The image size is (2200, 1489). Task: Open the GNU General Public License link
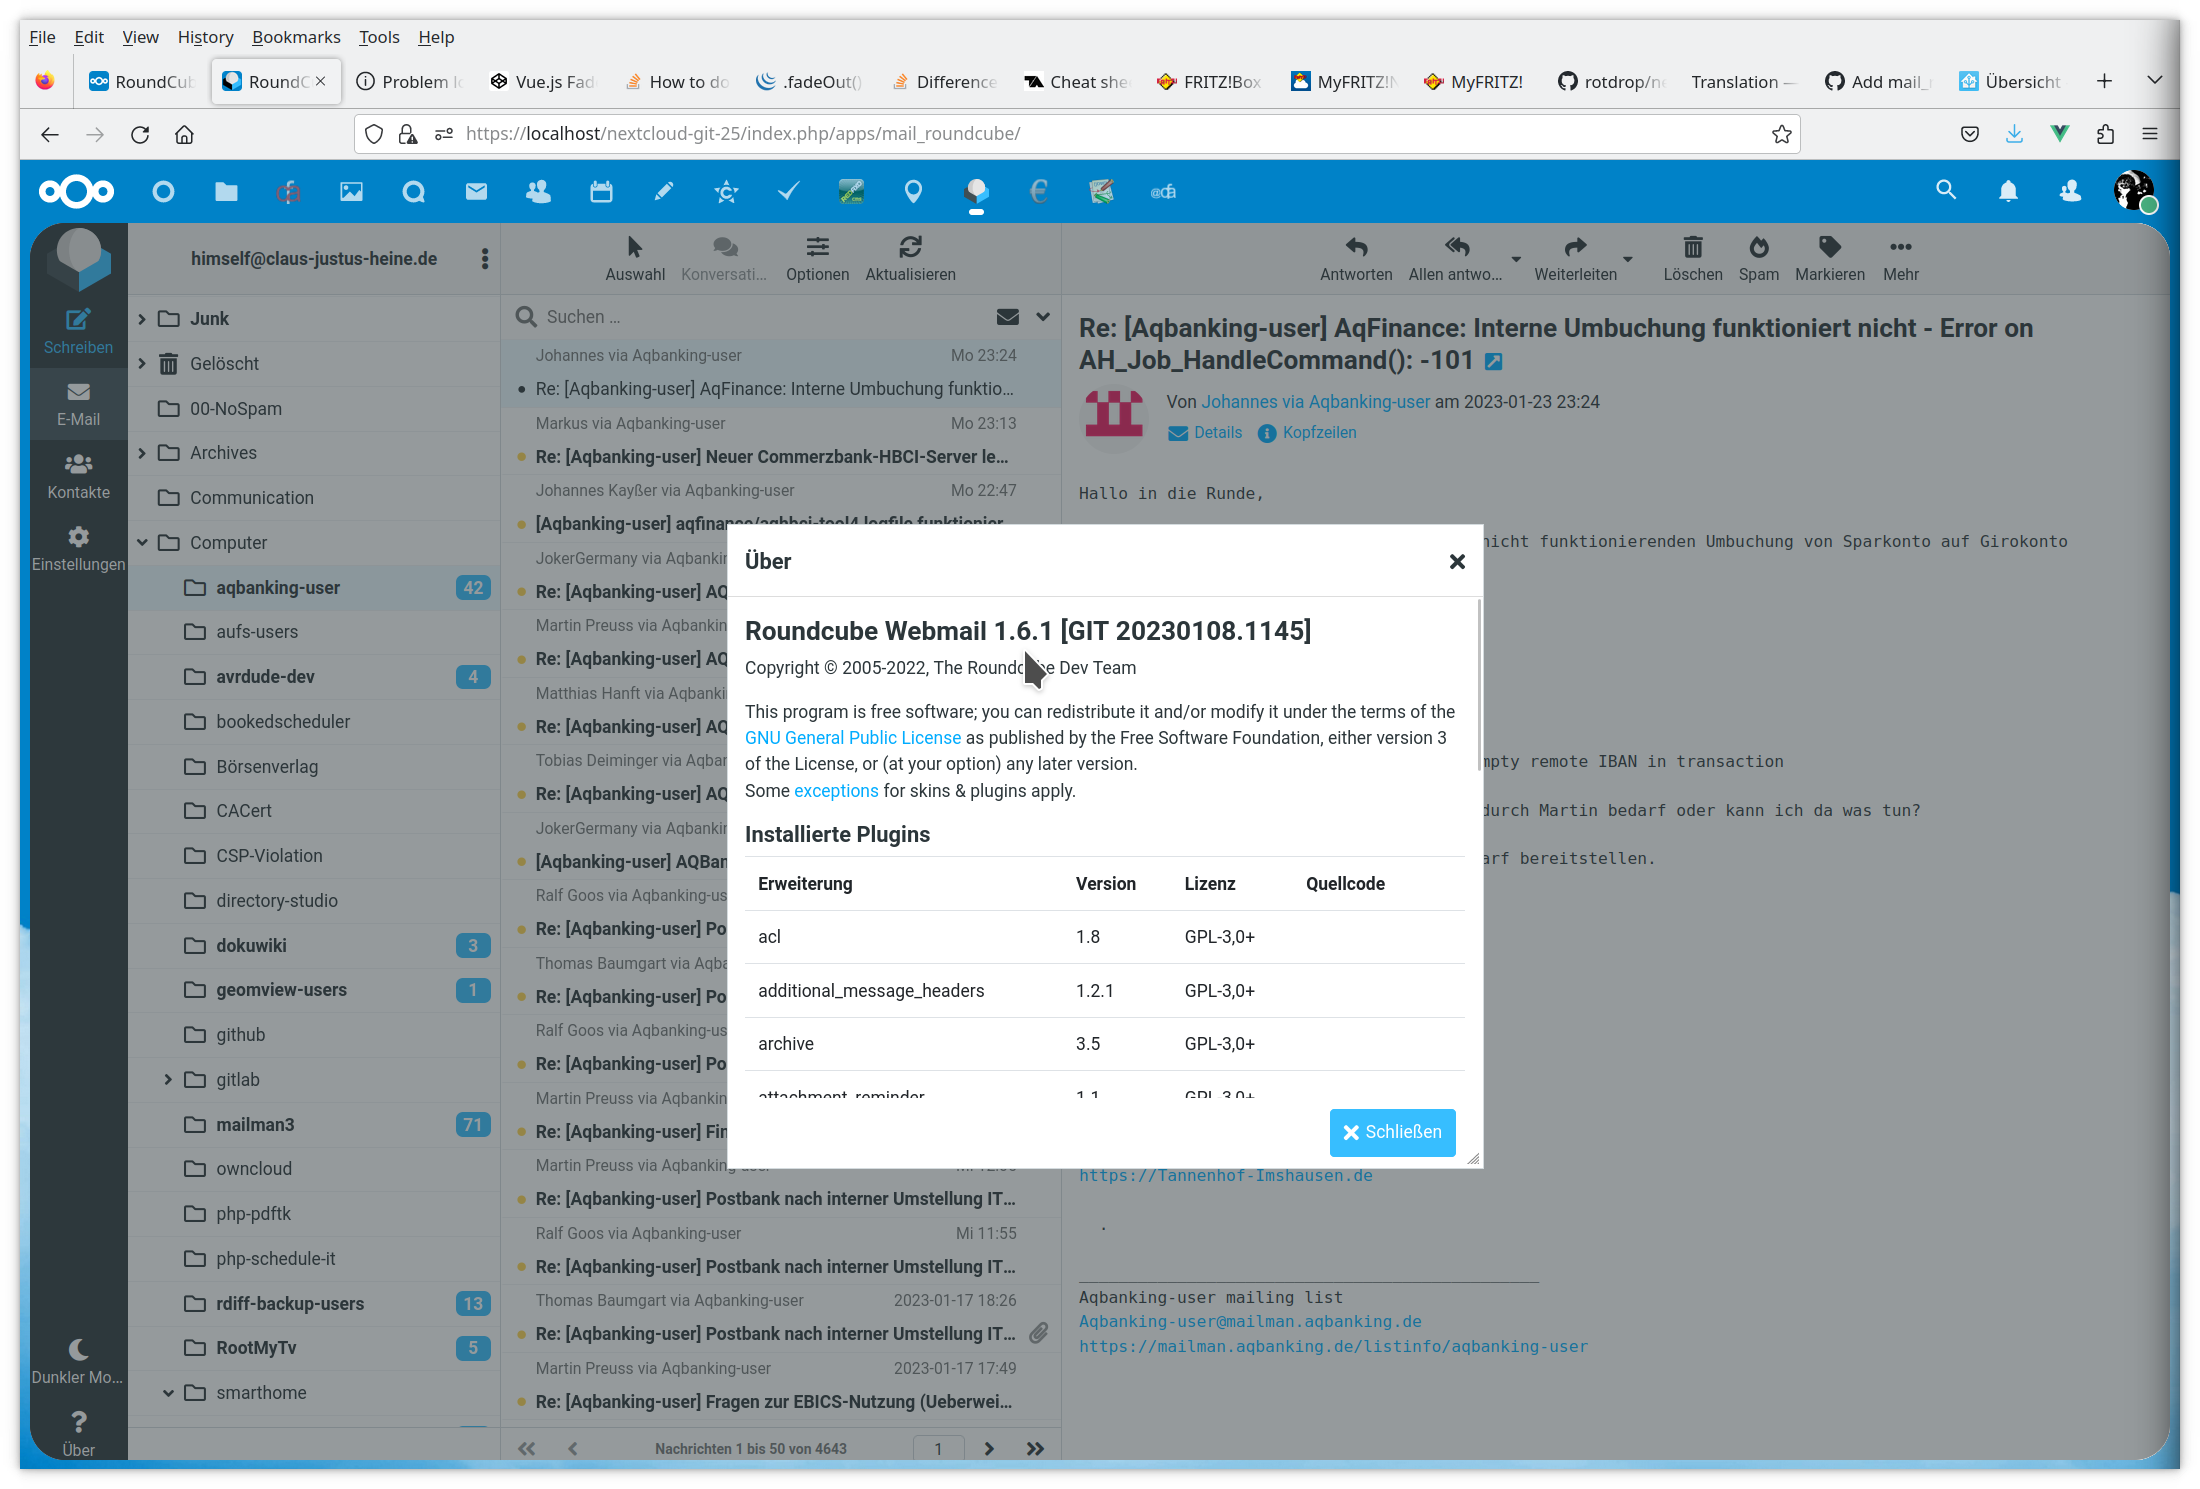click(852, 738)
